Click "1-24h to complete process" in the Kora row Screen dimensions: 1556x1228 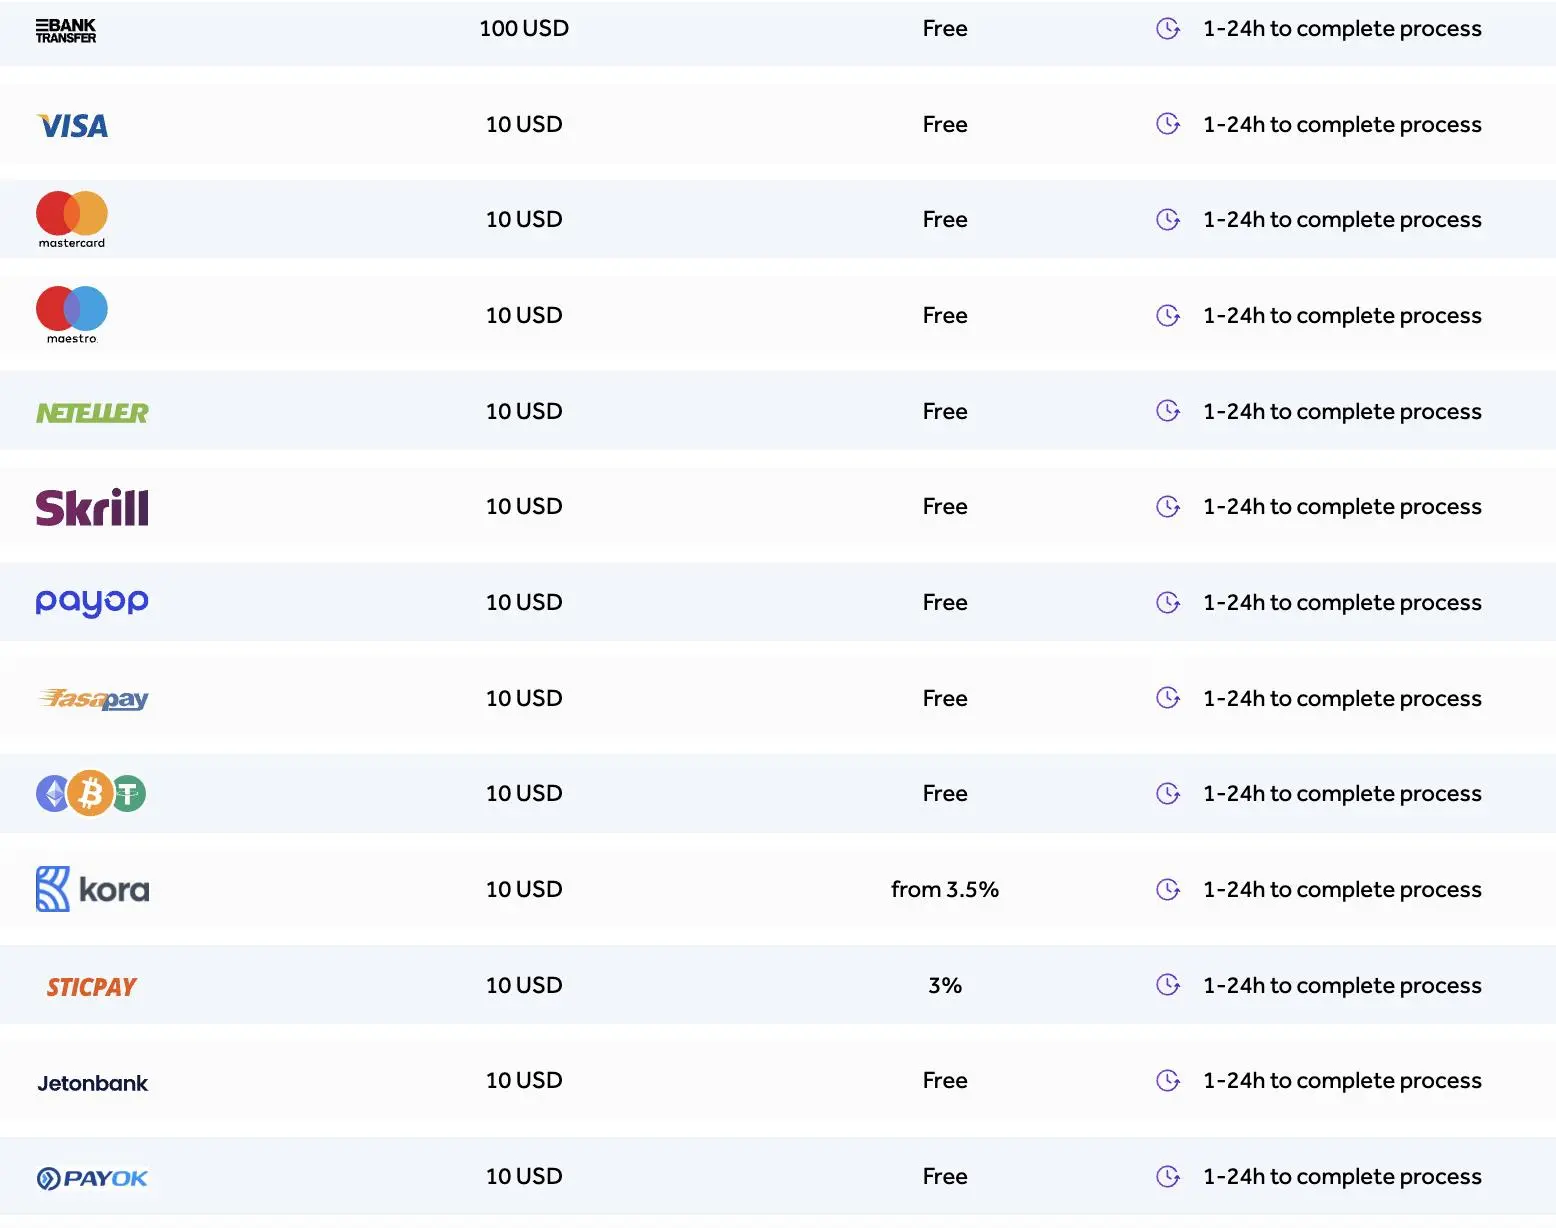(x=1342, y=890)
